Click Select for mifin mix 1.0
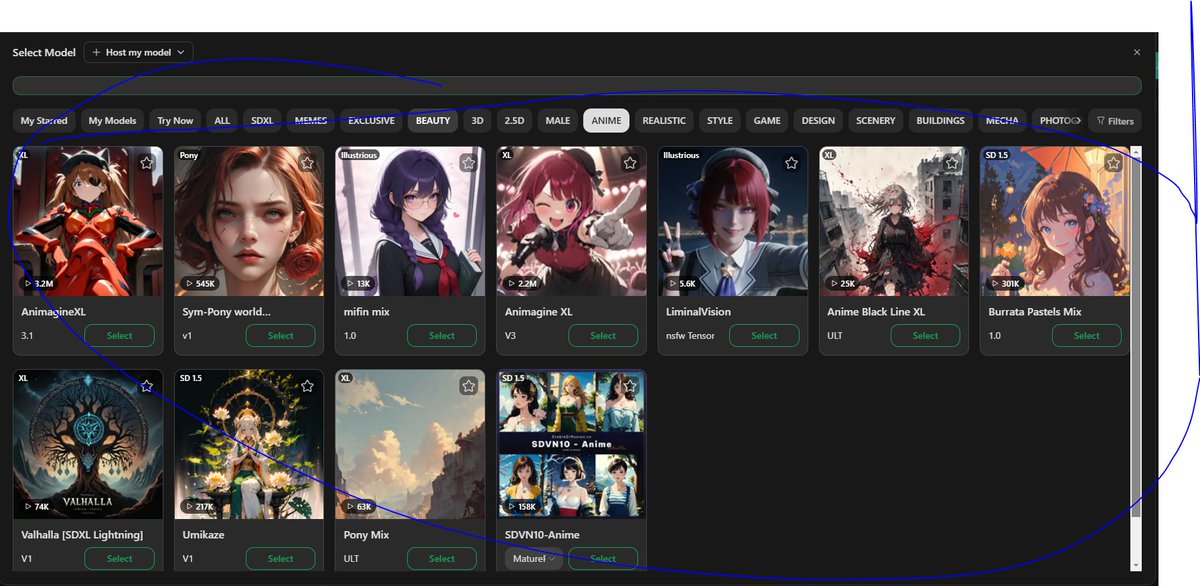The width and height of the screenshot is (1200, 586). tap(442, 336)
